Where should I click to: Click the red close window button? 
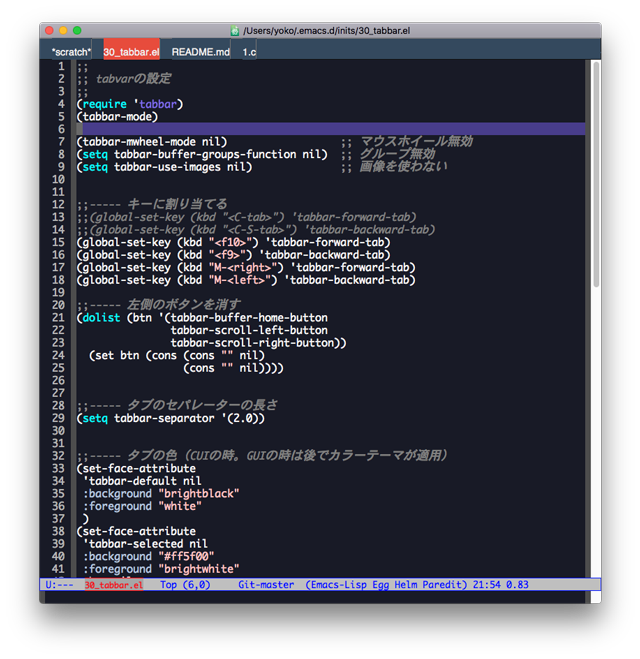pos(49,30)
